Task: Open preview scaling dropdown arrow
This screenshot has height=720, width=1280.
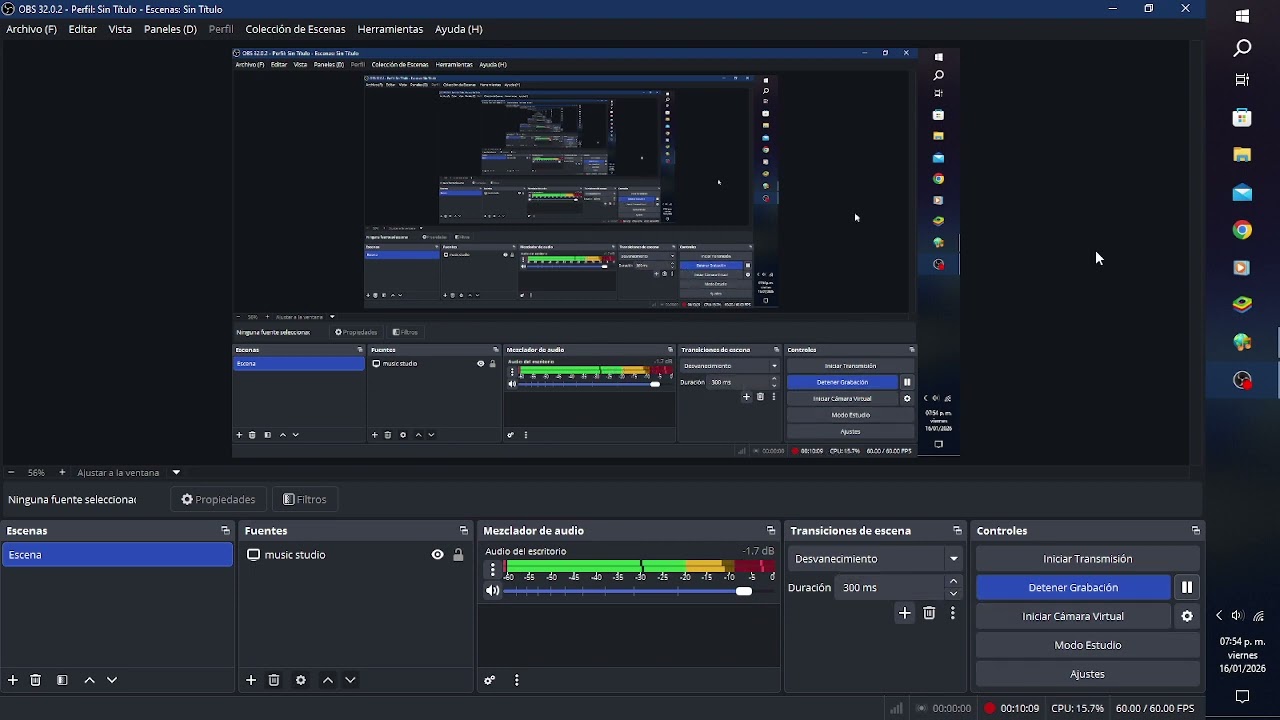Action: [x=176, y=472]
